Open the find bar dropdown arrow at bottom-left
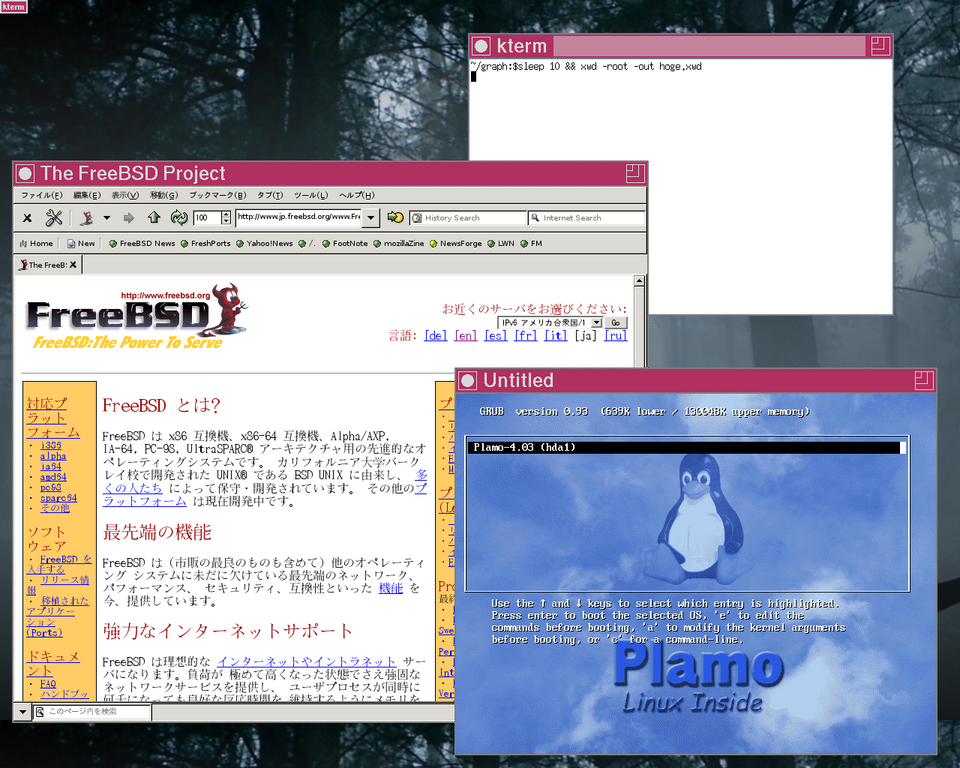The width and height of the screenshot is (960, 768). point(23,711)
